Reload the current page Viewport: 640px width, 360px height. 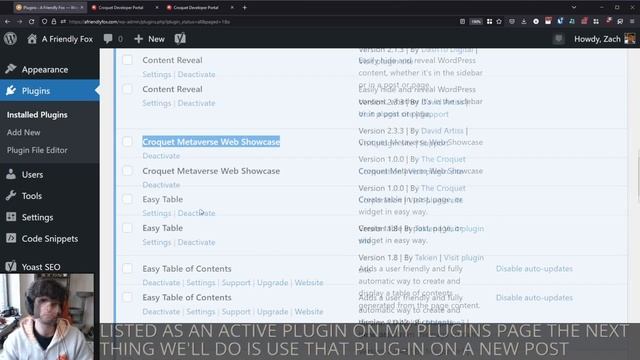31,22
